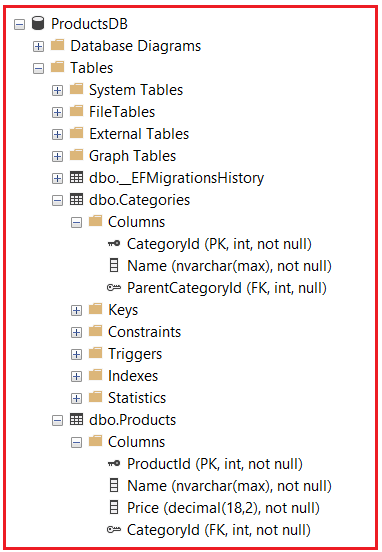
Task: Click the dbo.__EFMigrationsHistory table icon
Action: [x=76, y=177]
